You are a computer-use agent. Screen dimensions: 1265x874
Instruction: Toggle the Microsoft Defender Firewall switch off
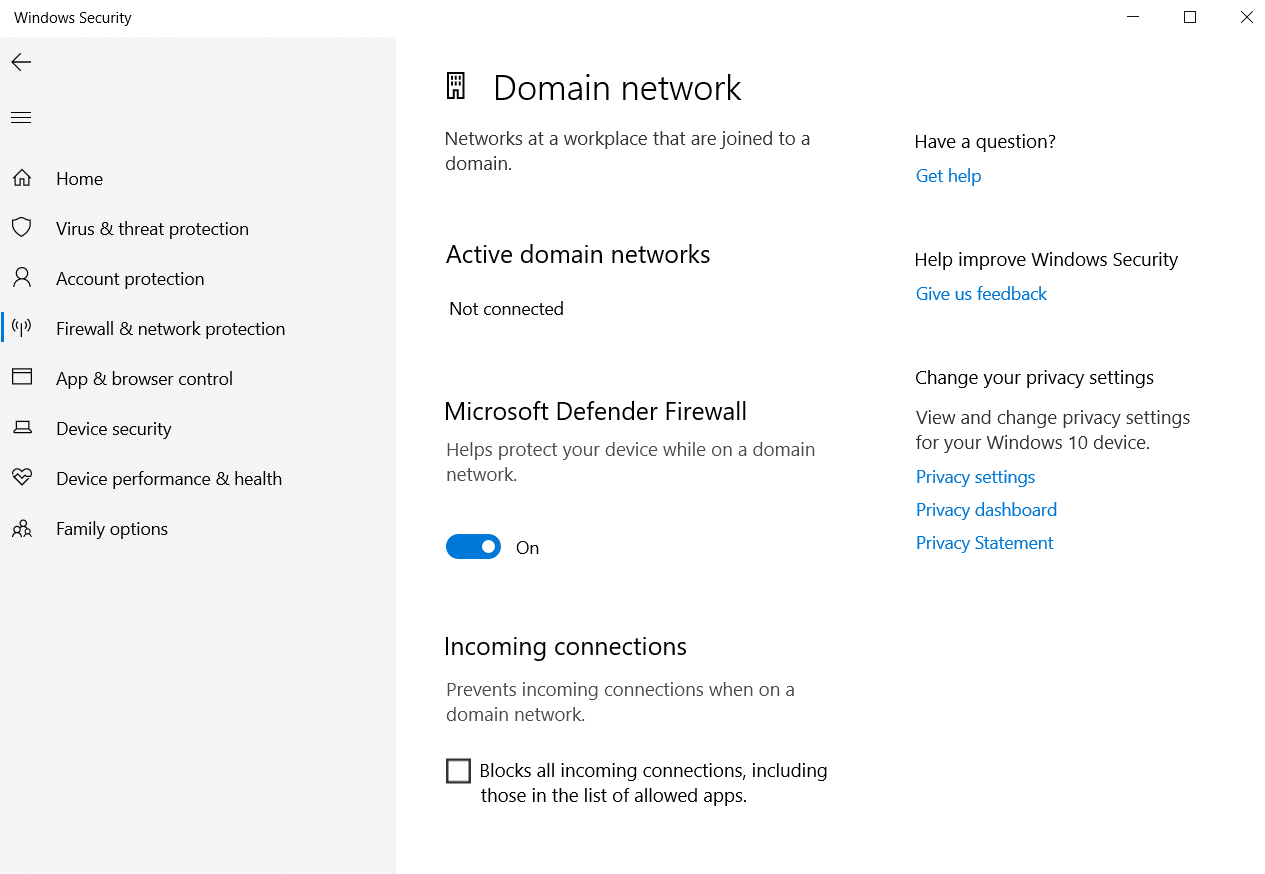[473, 546]
